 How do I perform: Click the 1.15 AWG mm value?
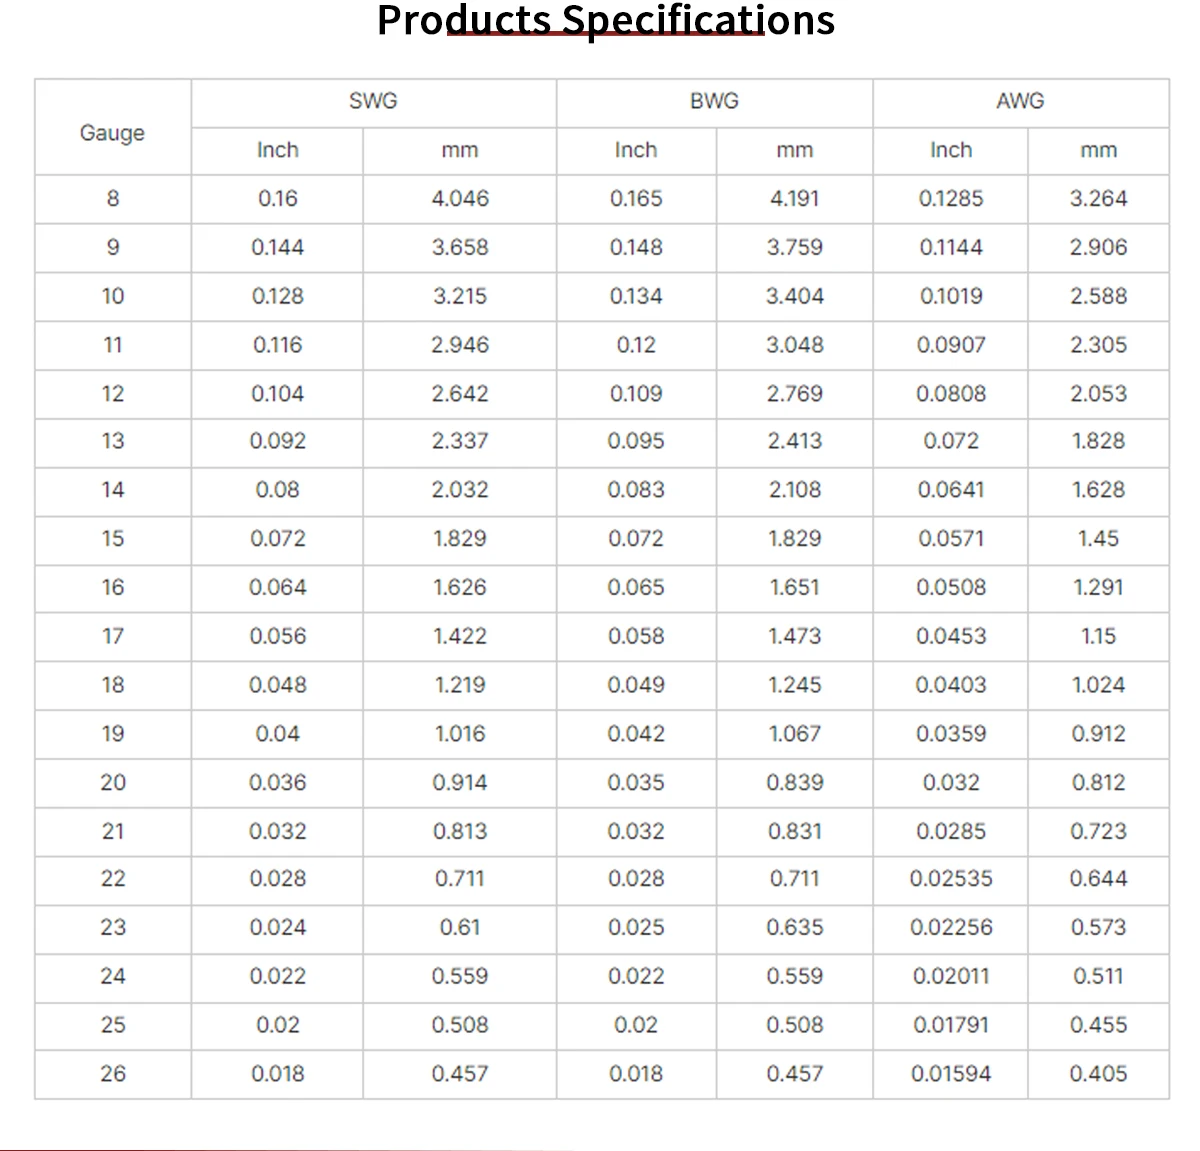click(1098, 636)
